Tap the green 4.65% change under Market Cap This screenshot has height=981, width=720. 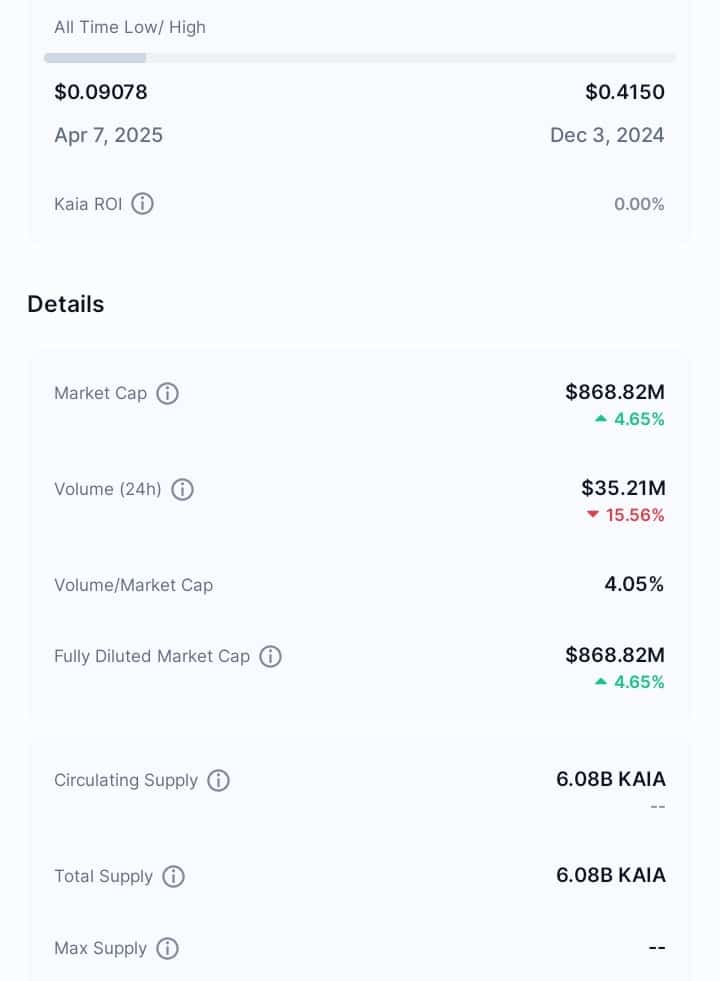tap(629, 419)
